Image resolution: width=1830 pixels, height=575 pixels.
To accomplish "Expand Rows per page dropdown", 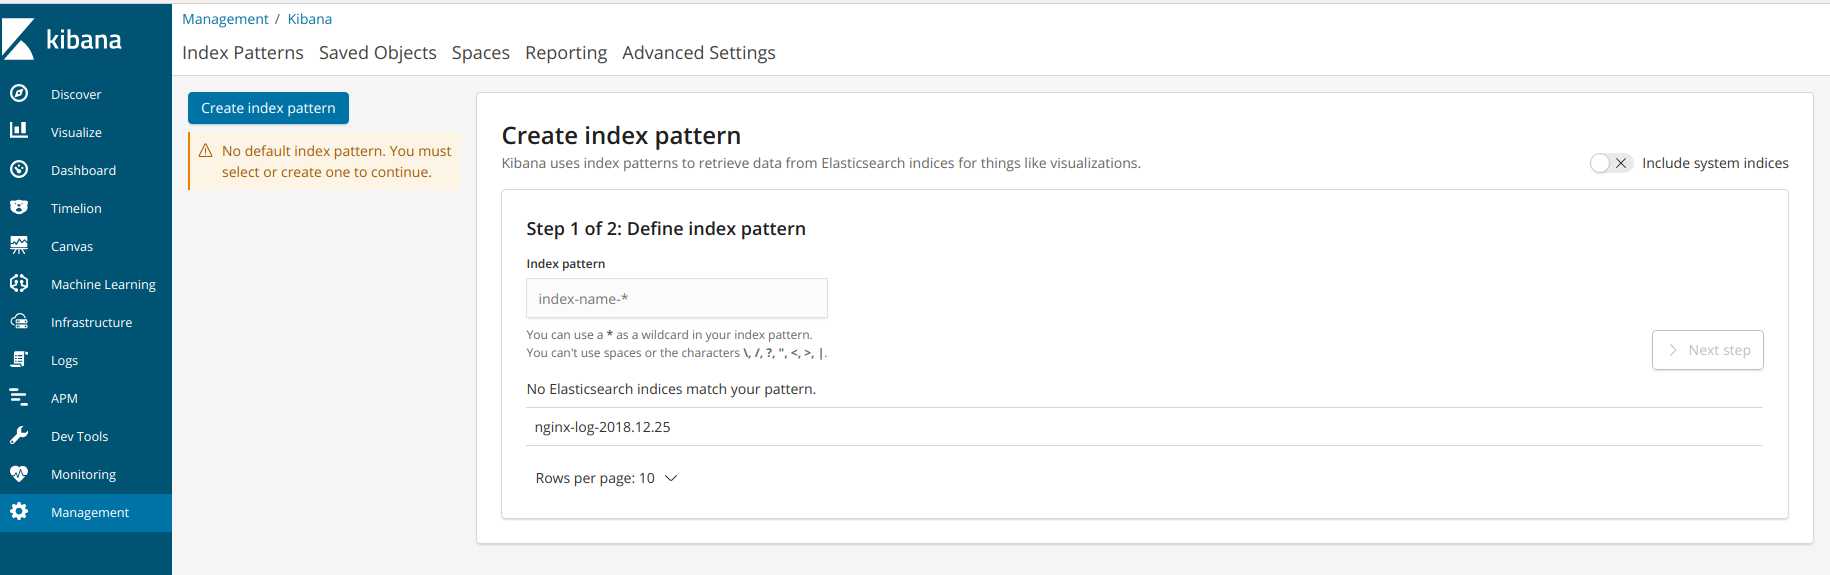I will [607, 478].
